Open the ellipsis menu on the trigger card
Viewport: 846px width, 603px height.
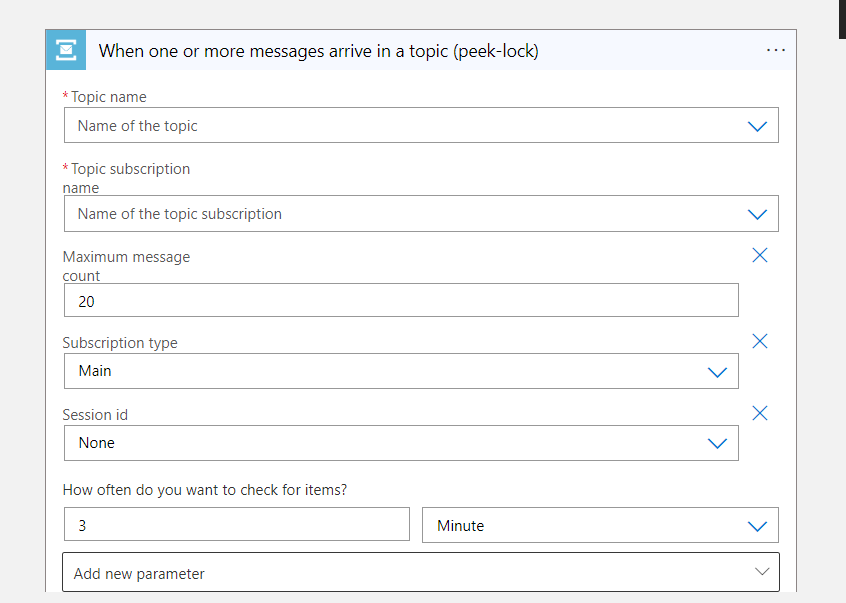point(776,49)
